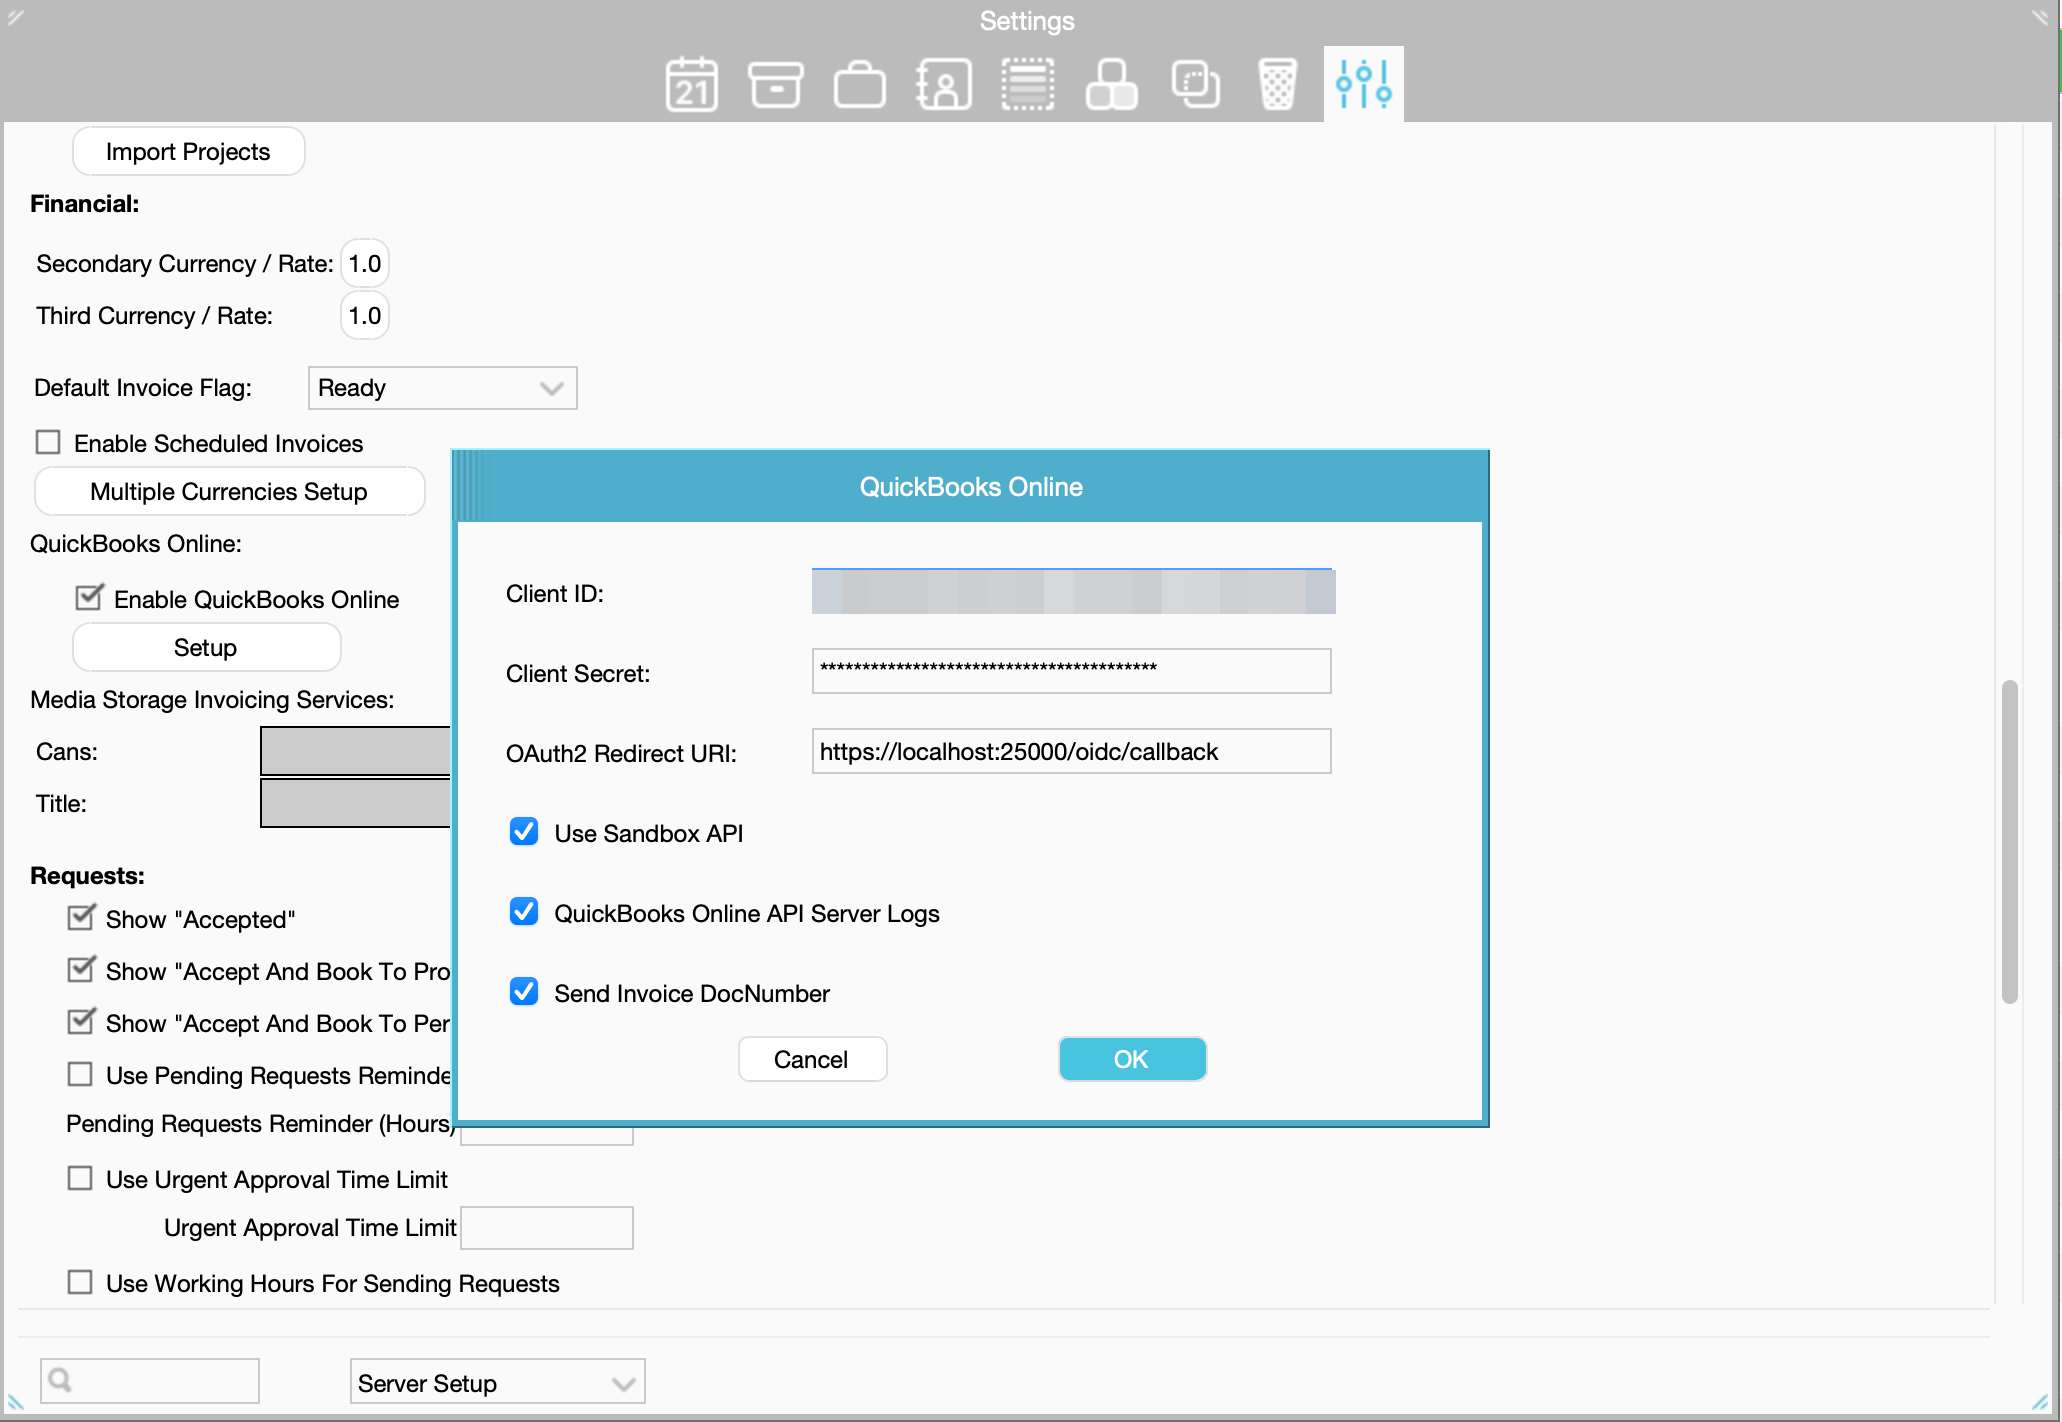Open the calendar icon in toolbar
This screenshot has width=2062, height=1422.
[x=691, y=84]
